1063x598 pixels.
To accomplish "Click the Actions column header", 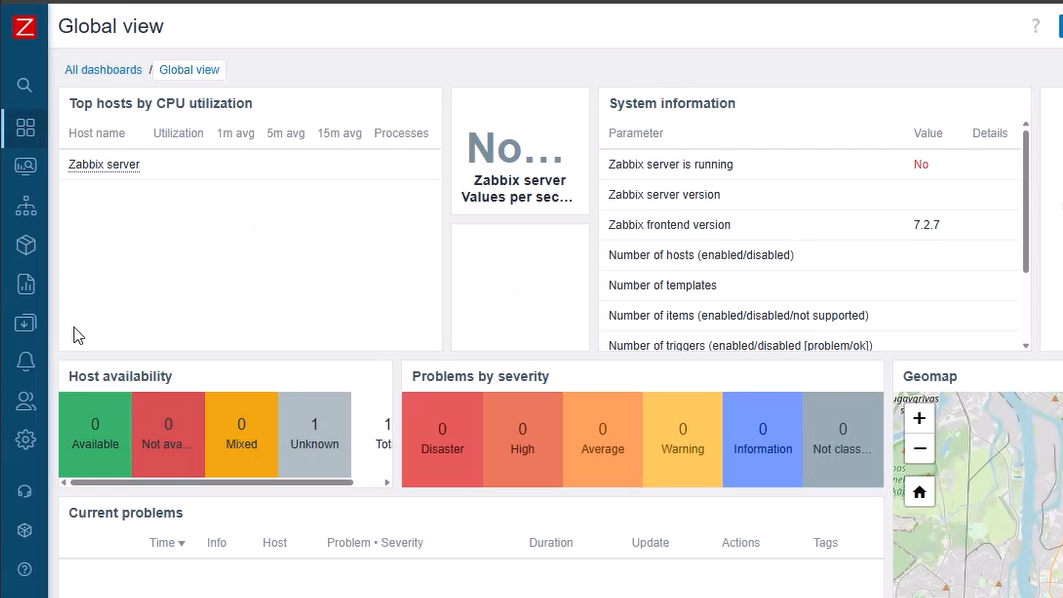I will [741, 543].
